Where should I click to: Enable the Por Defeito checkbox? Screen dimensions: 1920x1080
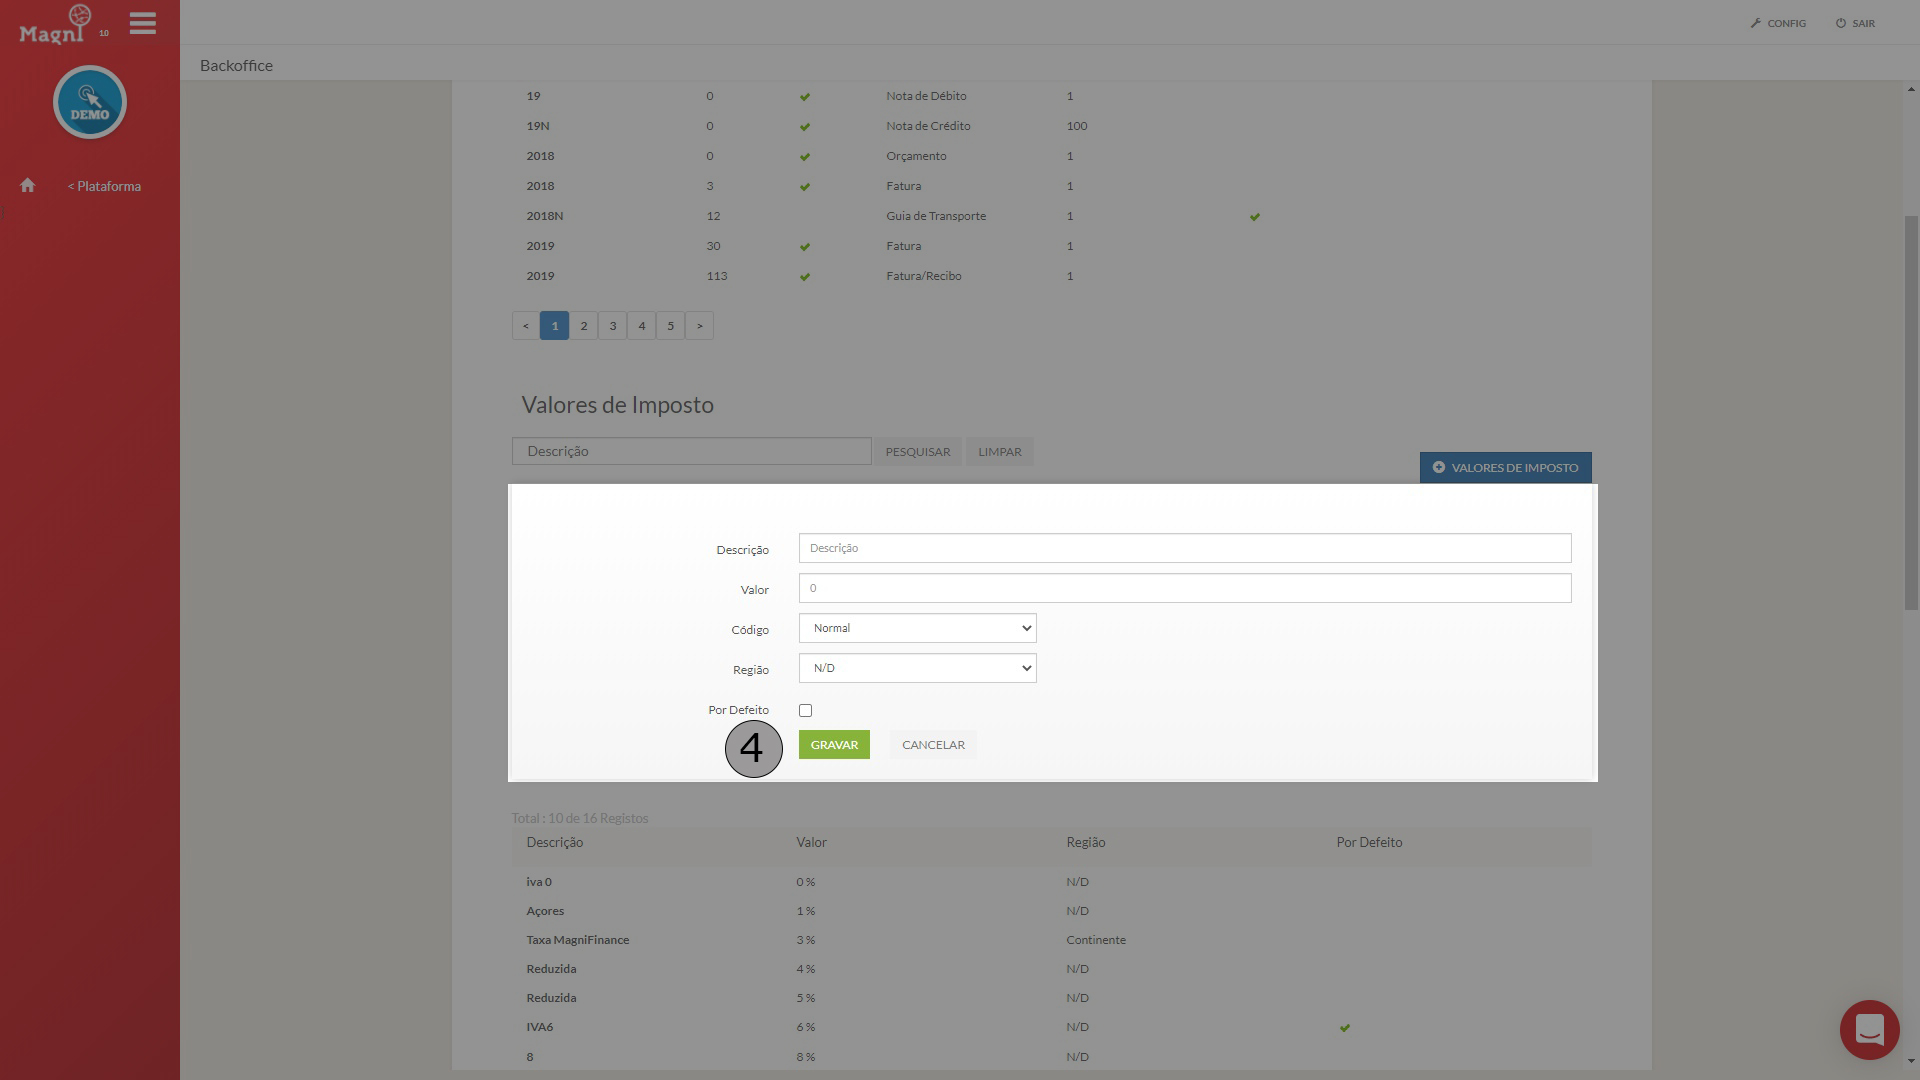point(805,710)
